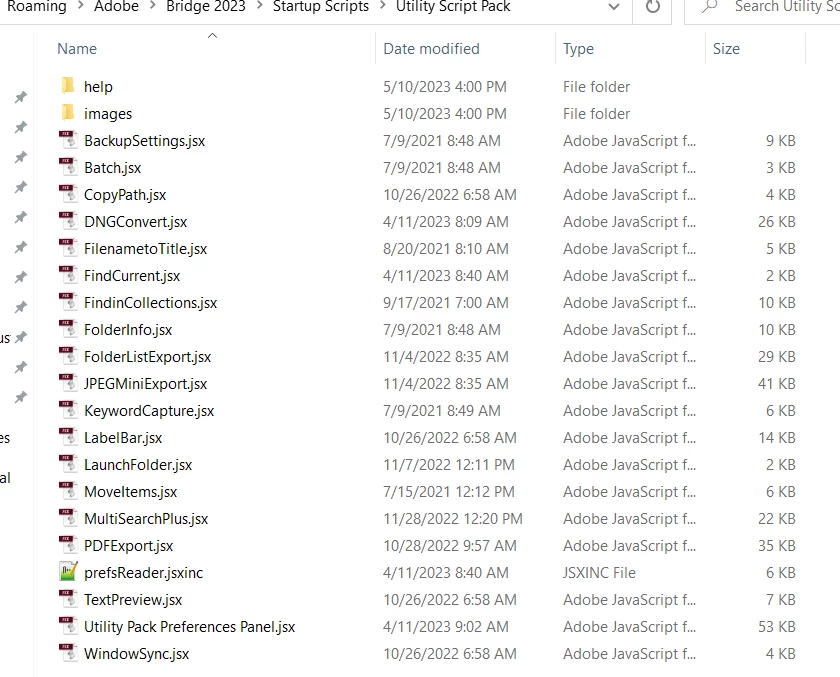Screen dimensions: 840x677
Task: Click the FolderListExport.jsx file name
Action: pyautogui.click(x=147, y=357)
